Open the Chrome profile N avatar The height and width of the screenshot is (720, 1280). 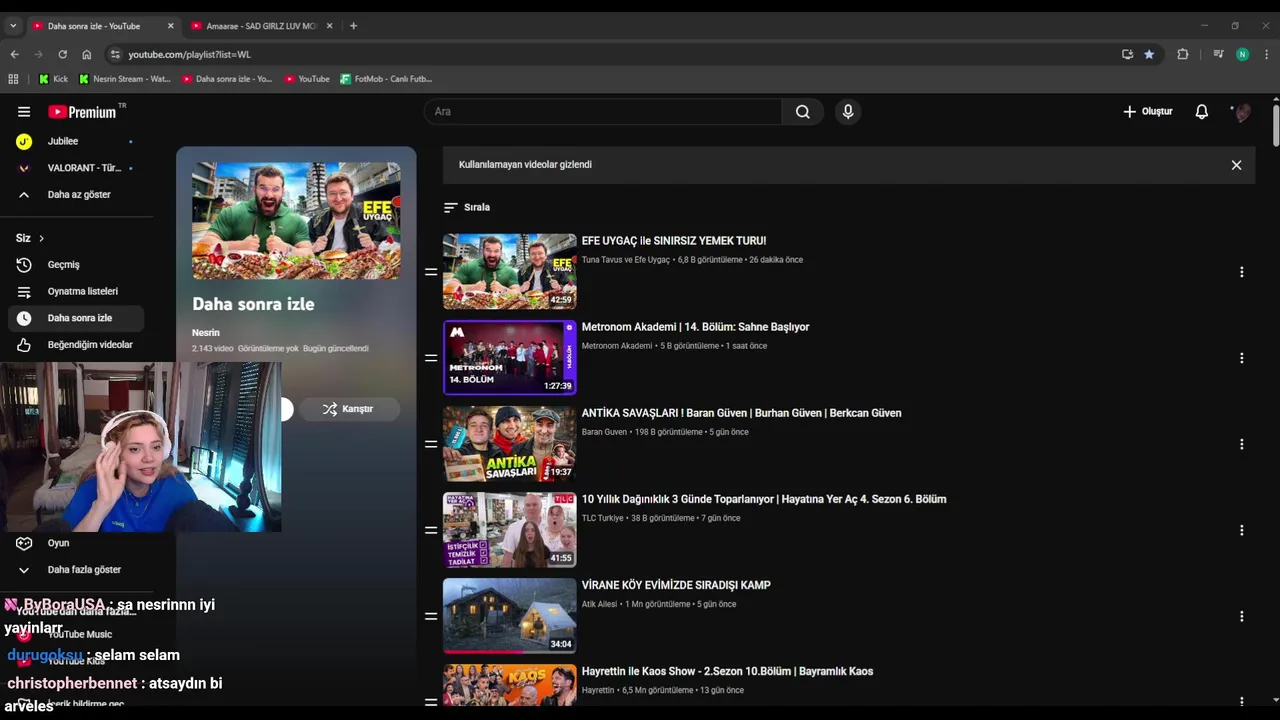[1242, 54]
